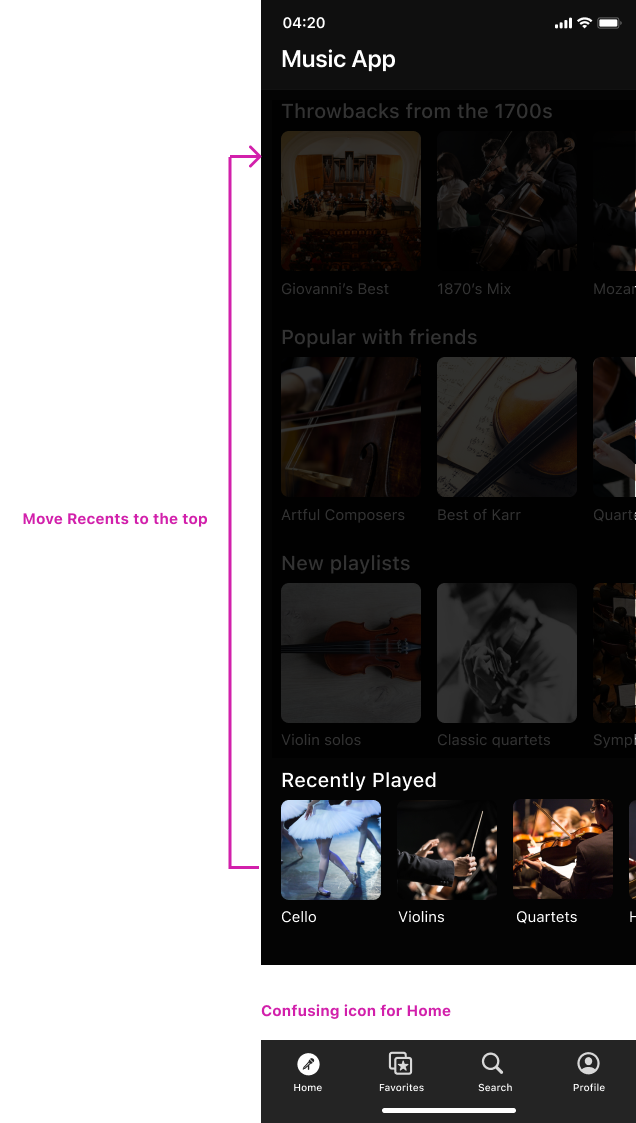The height and width of the screenshot is (1123, 636).
Task: Open the Favorites star icon
Action: coord(401,1064)
